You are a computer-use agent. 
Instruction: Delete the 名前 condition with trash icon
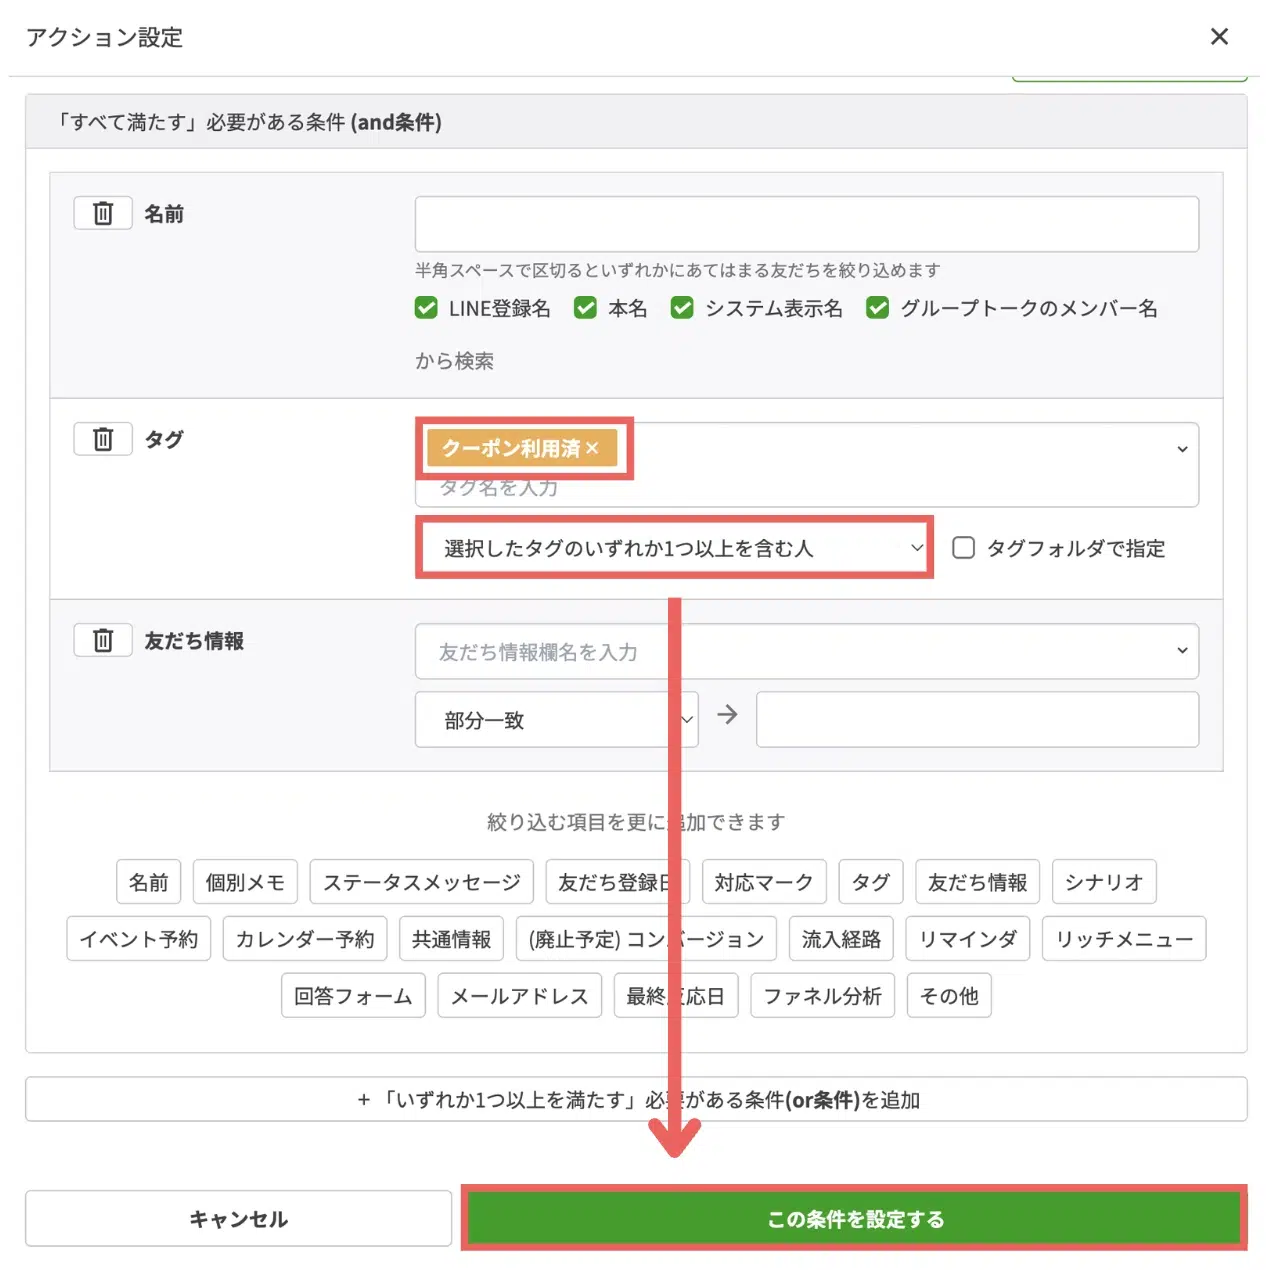[x=103, y=213]
